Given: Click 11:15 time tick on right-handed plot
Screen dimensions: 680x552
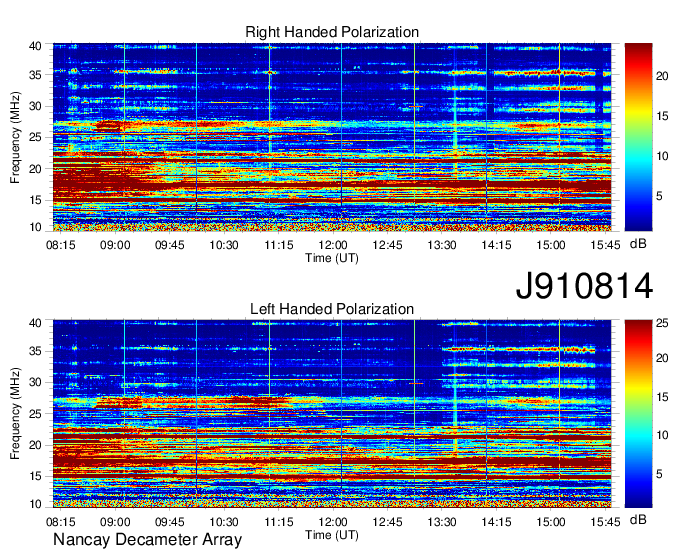Looking at the screenshot, I should click(x=279, y=245).
